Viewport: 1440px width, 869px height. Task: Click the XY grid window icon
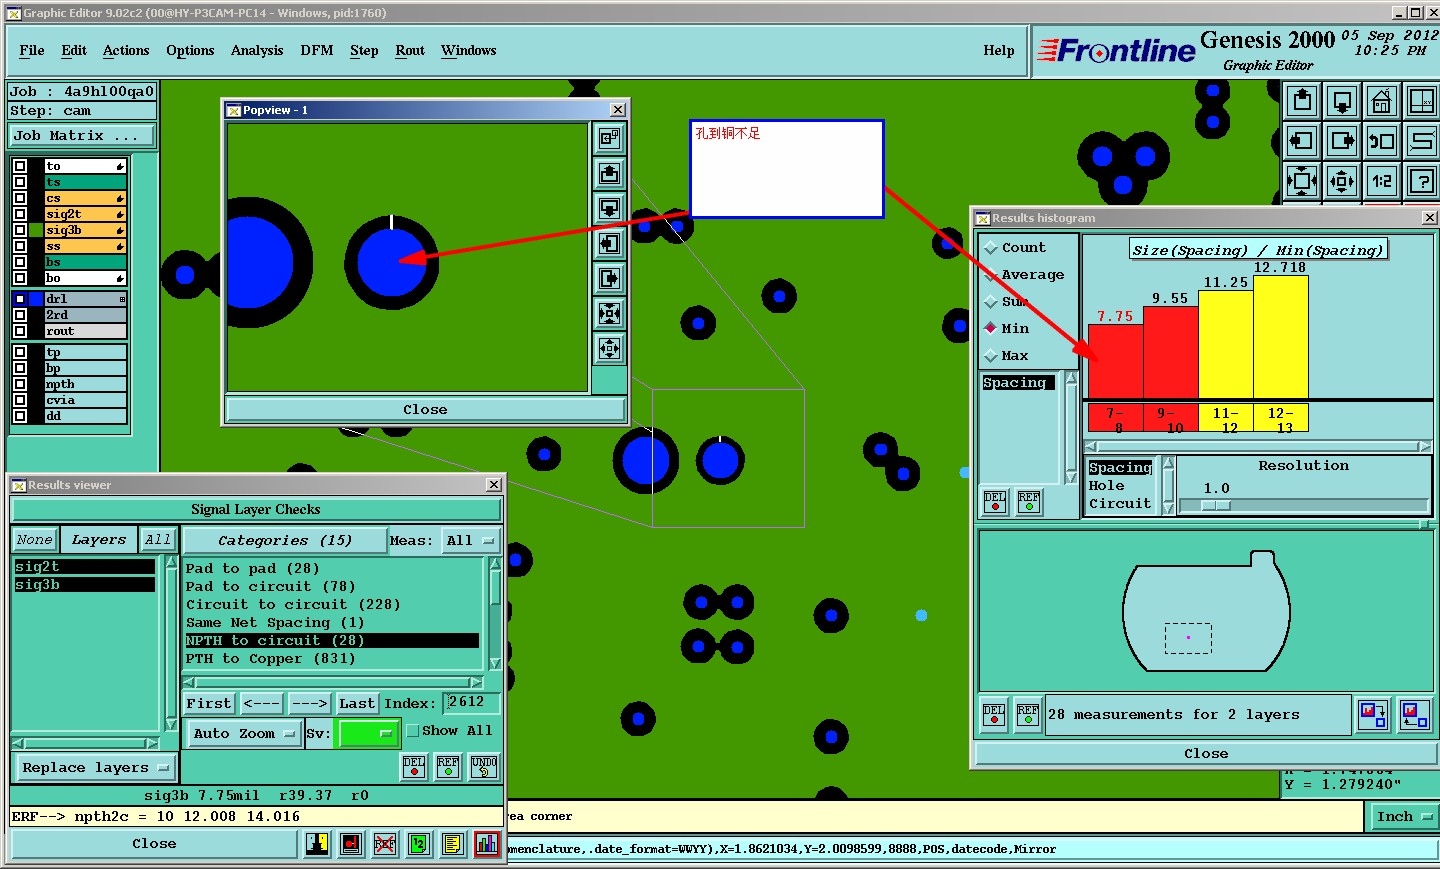pyautogui.click(x=1421, y=101)
